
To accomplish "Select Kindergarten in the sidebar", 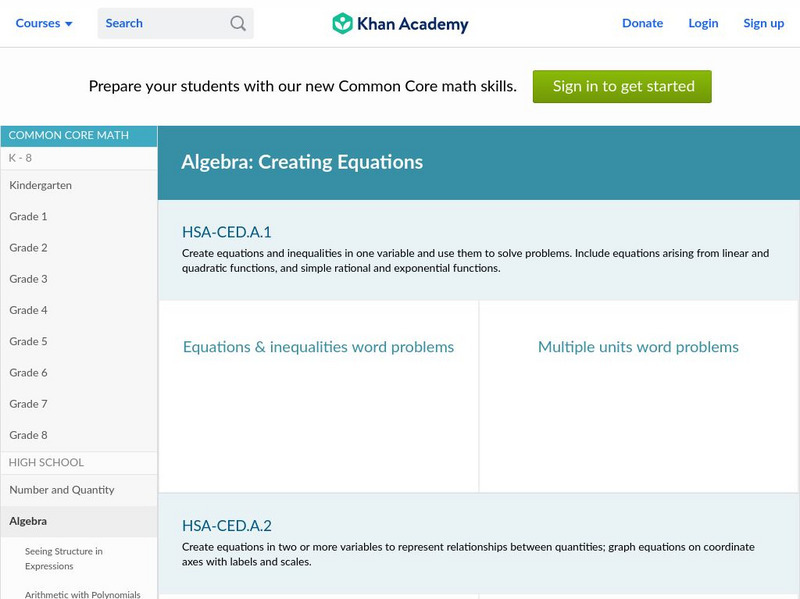I will (x=41, y=185).
